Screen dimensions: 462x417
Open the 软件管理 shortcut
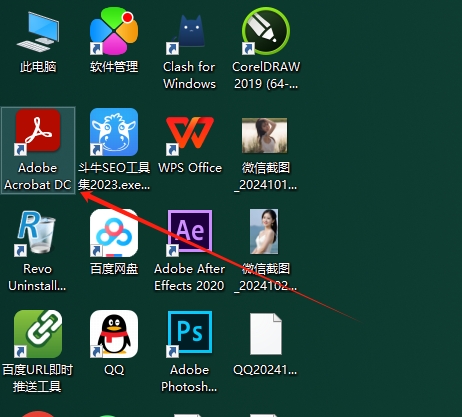(x=114, y=31)
